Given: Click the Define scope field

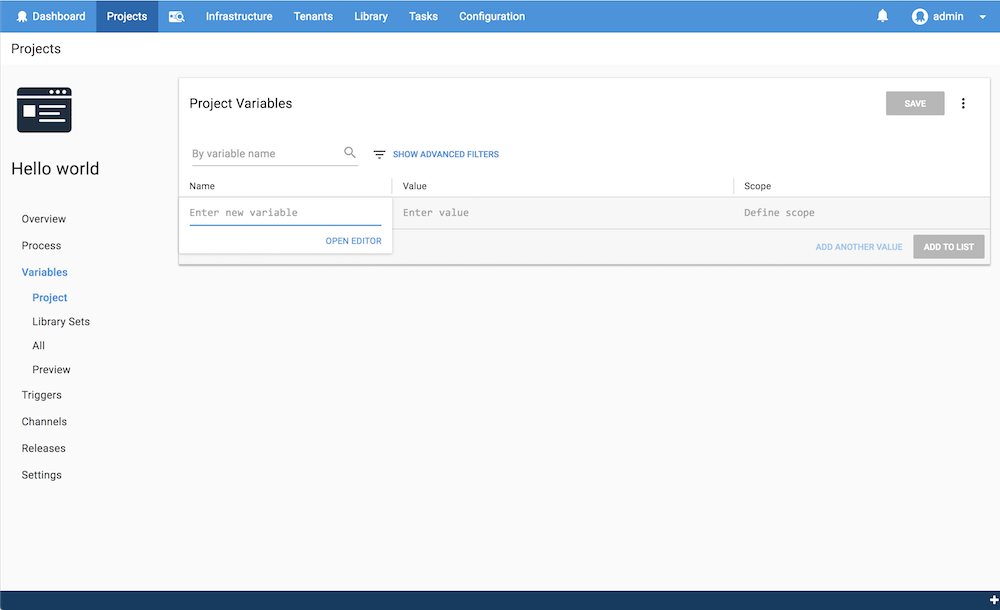Looking at the screenshot, I should (862, 213).
